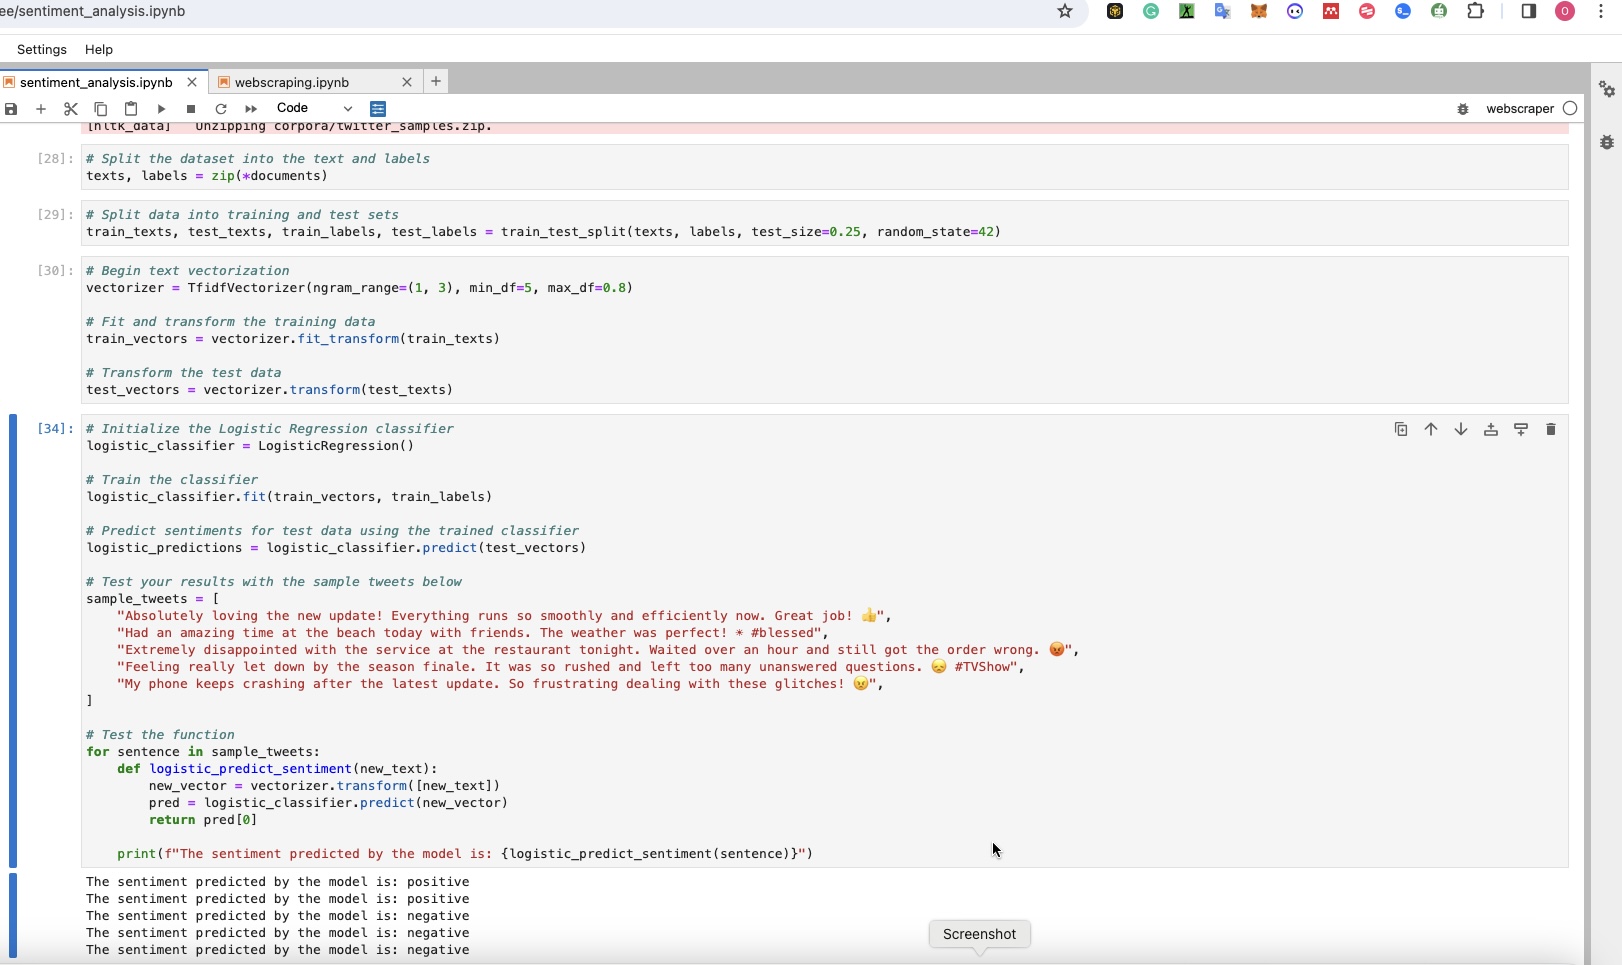This screenshot has height=965, width=1622.
Task: Run the selected cell
Action: [x=161, y=109]
